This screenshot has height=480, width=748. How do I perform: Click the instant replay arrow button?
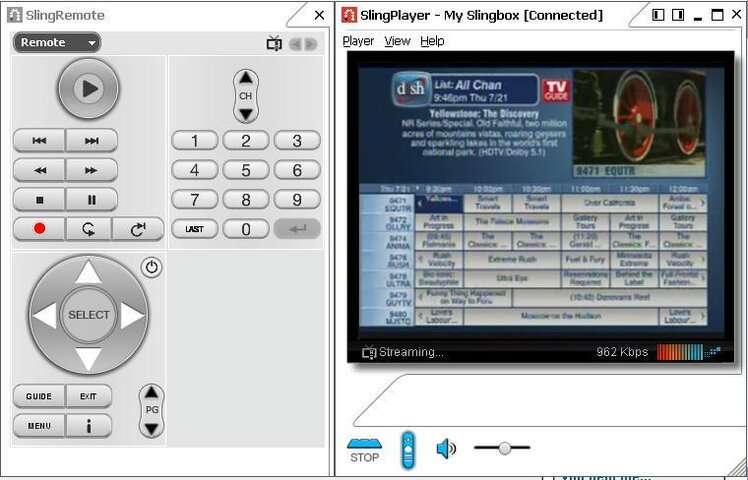[x=89, y=229]
